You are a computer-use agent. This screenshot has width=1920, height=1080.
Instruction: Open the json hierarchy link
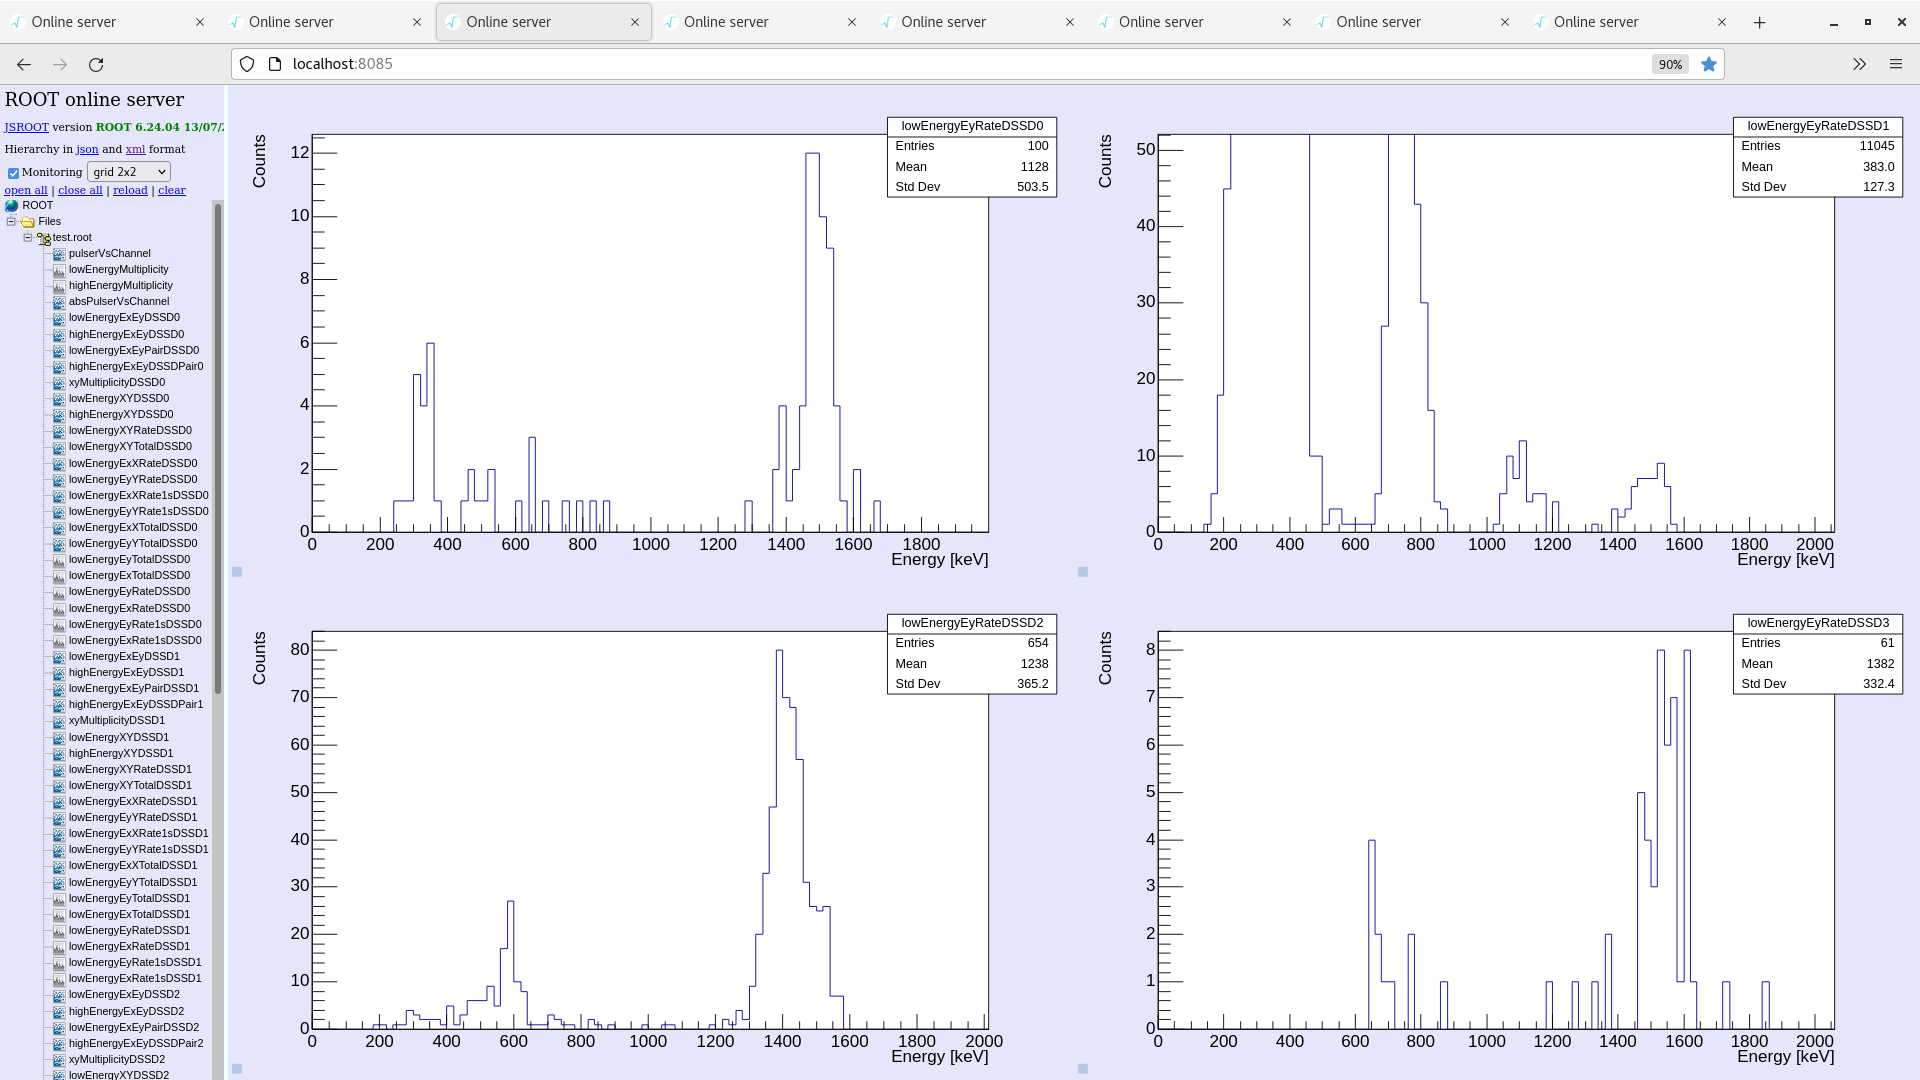click(x=88, y=149)
